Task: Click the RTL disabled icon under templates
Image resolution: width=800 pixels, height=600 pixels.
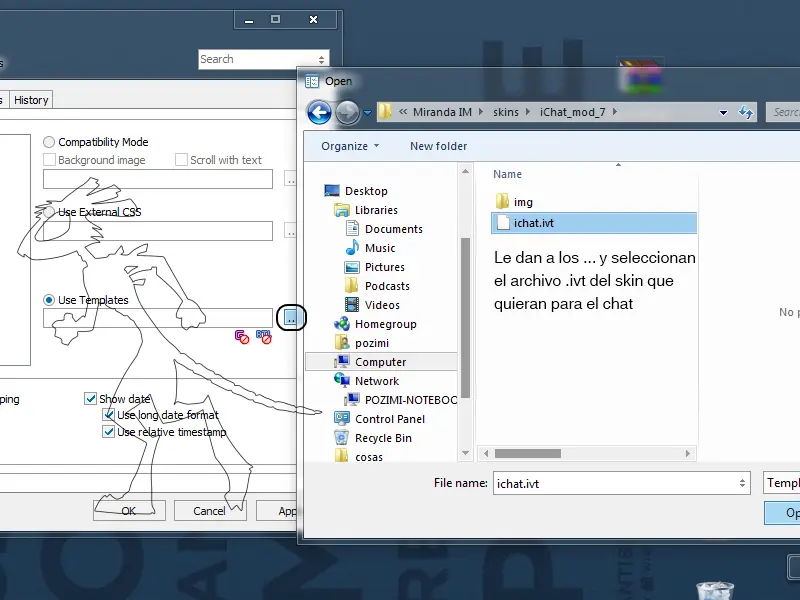Action: point(264,337)
